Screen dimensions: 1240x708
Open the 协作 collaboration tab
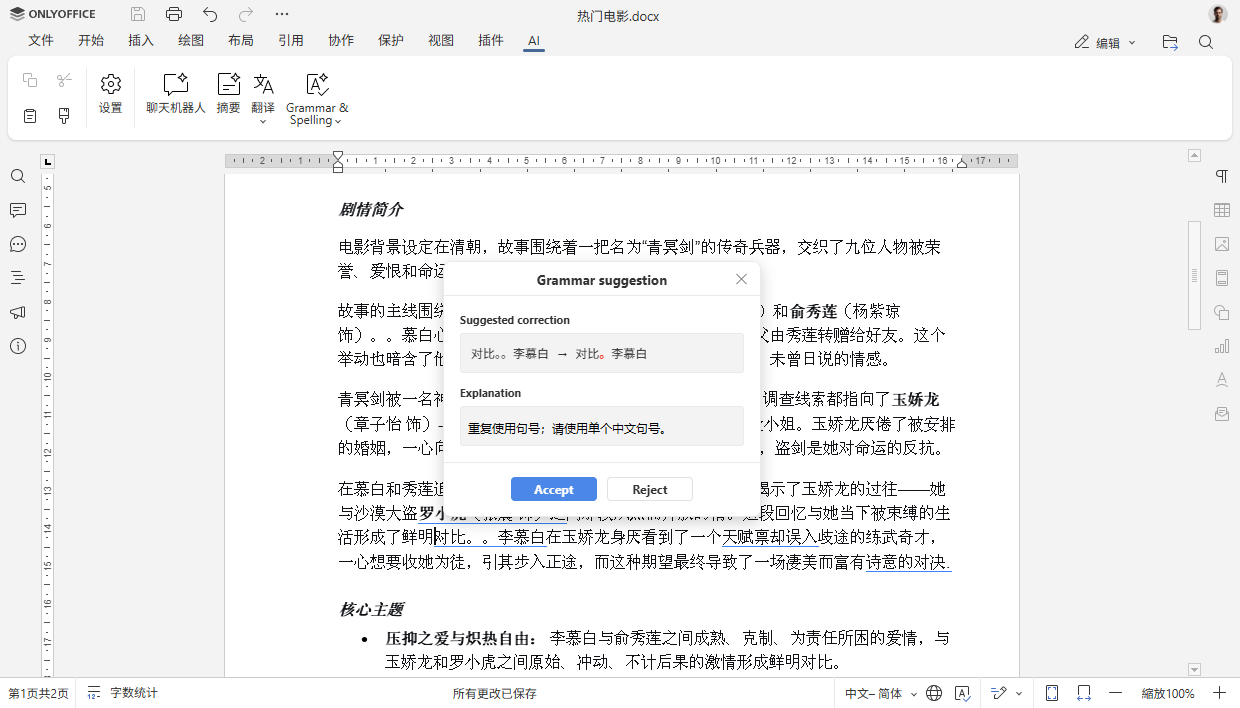pos(340,41)
